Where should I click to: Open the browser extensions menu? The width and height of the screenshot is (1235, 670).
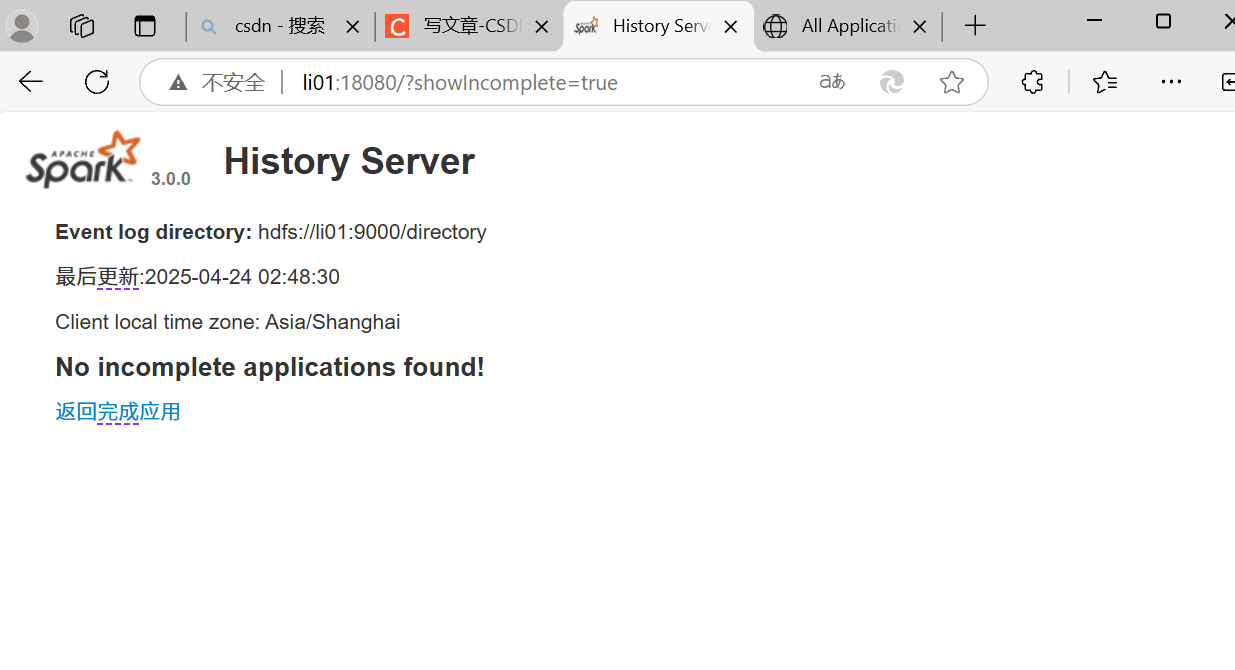(x=1033, y=82)
